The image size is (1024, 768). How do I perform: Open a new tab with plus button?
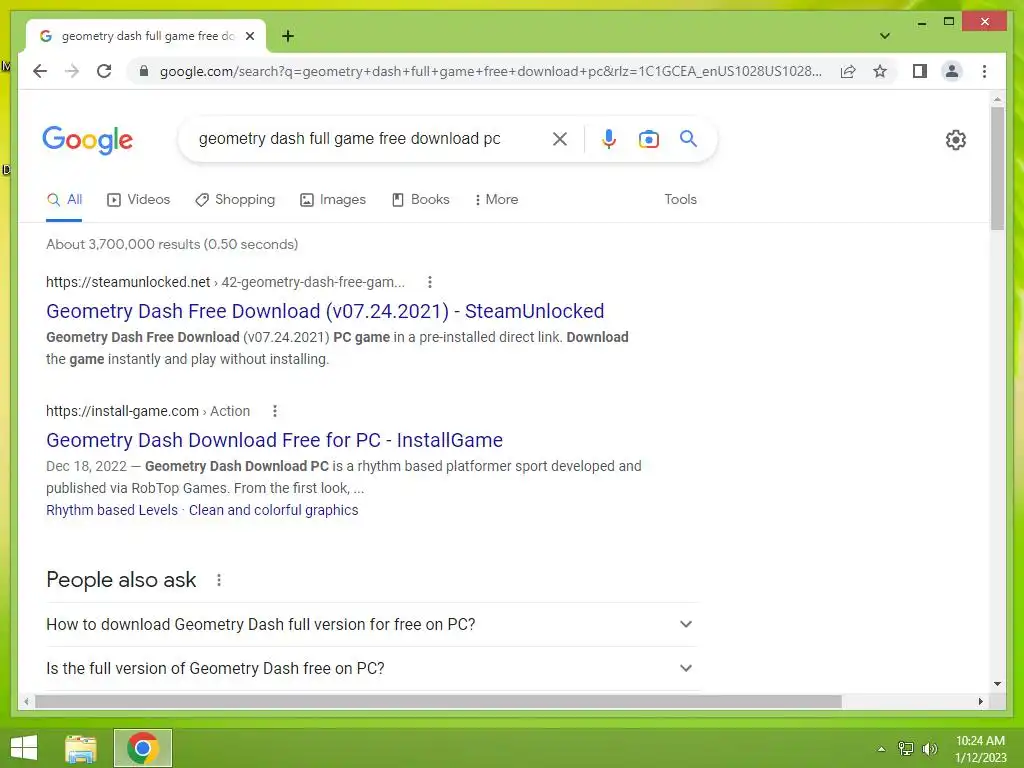(288, 36)
